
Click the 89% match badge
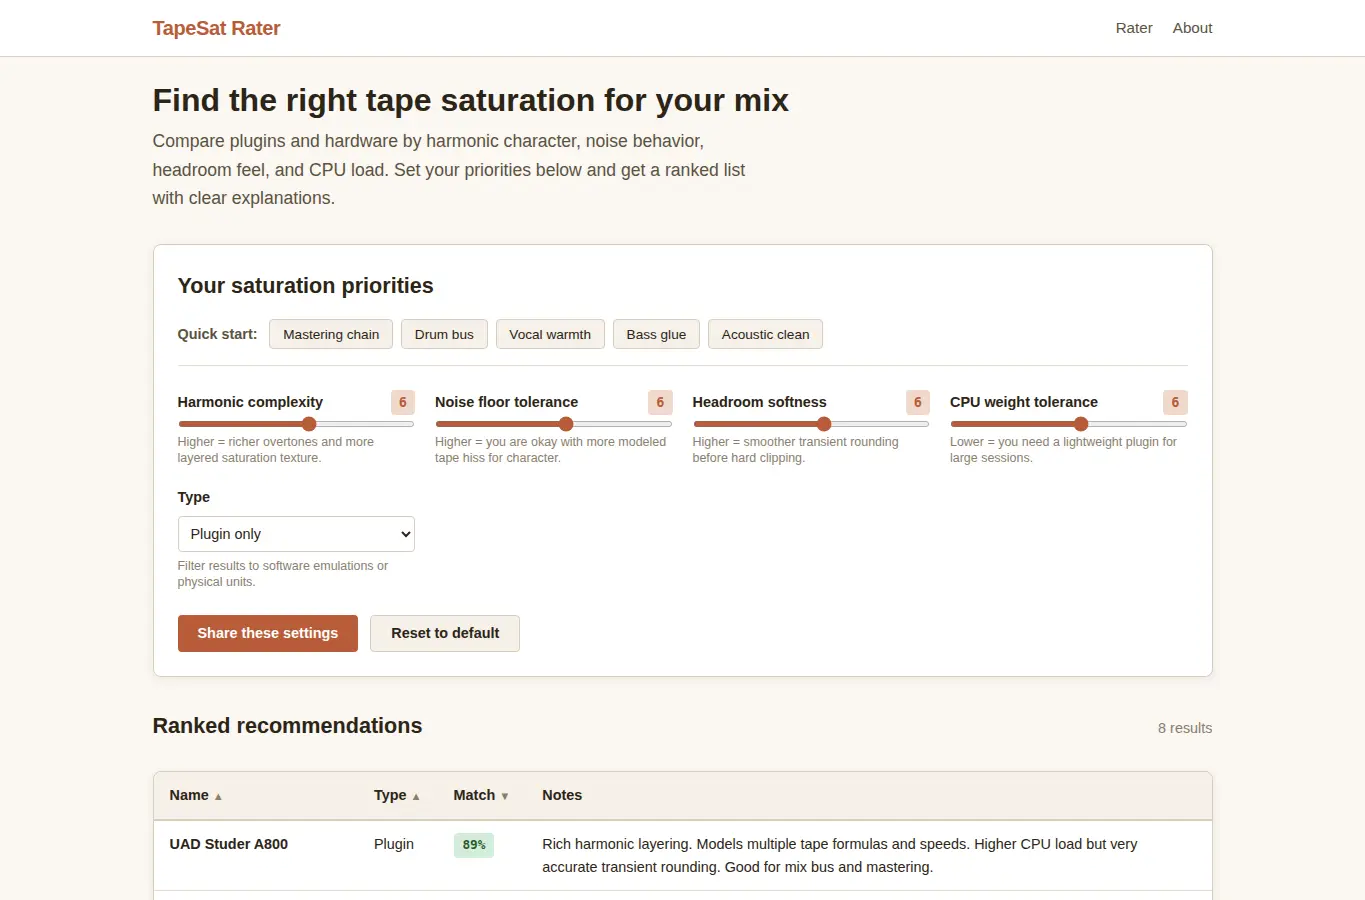[x=474, y=845]
